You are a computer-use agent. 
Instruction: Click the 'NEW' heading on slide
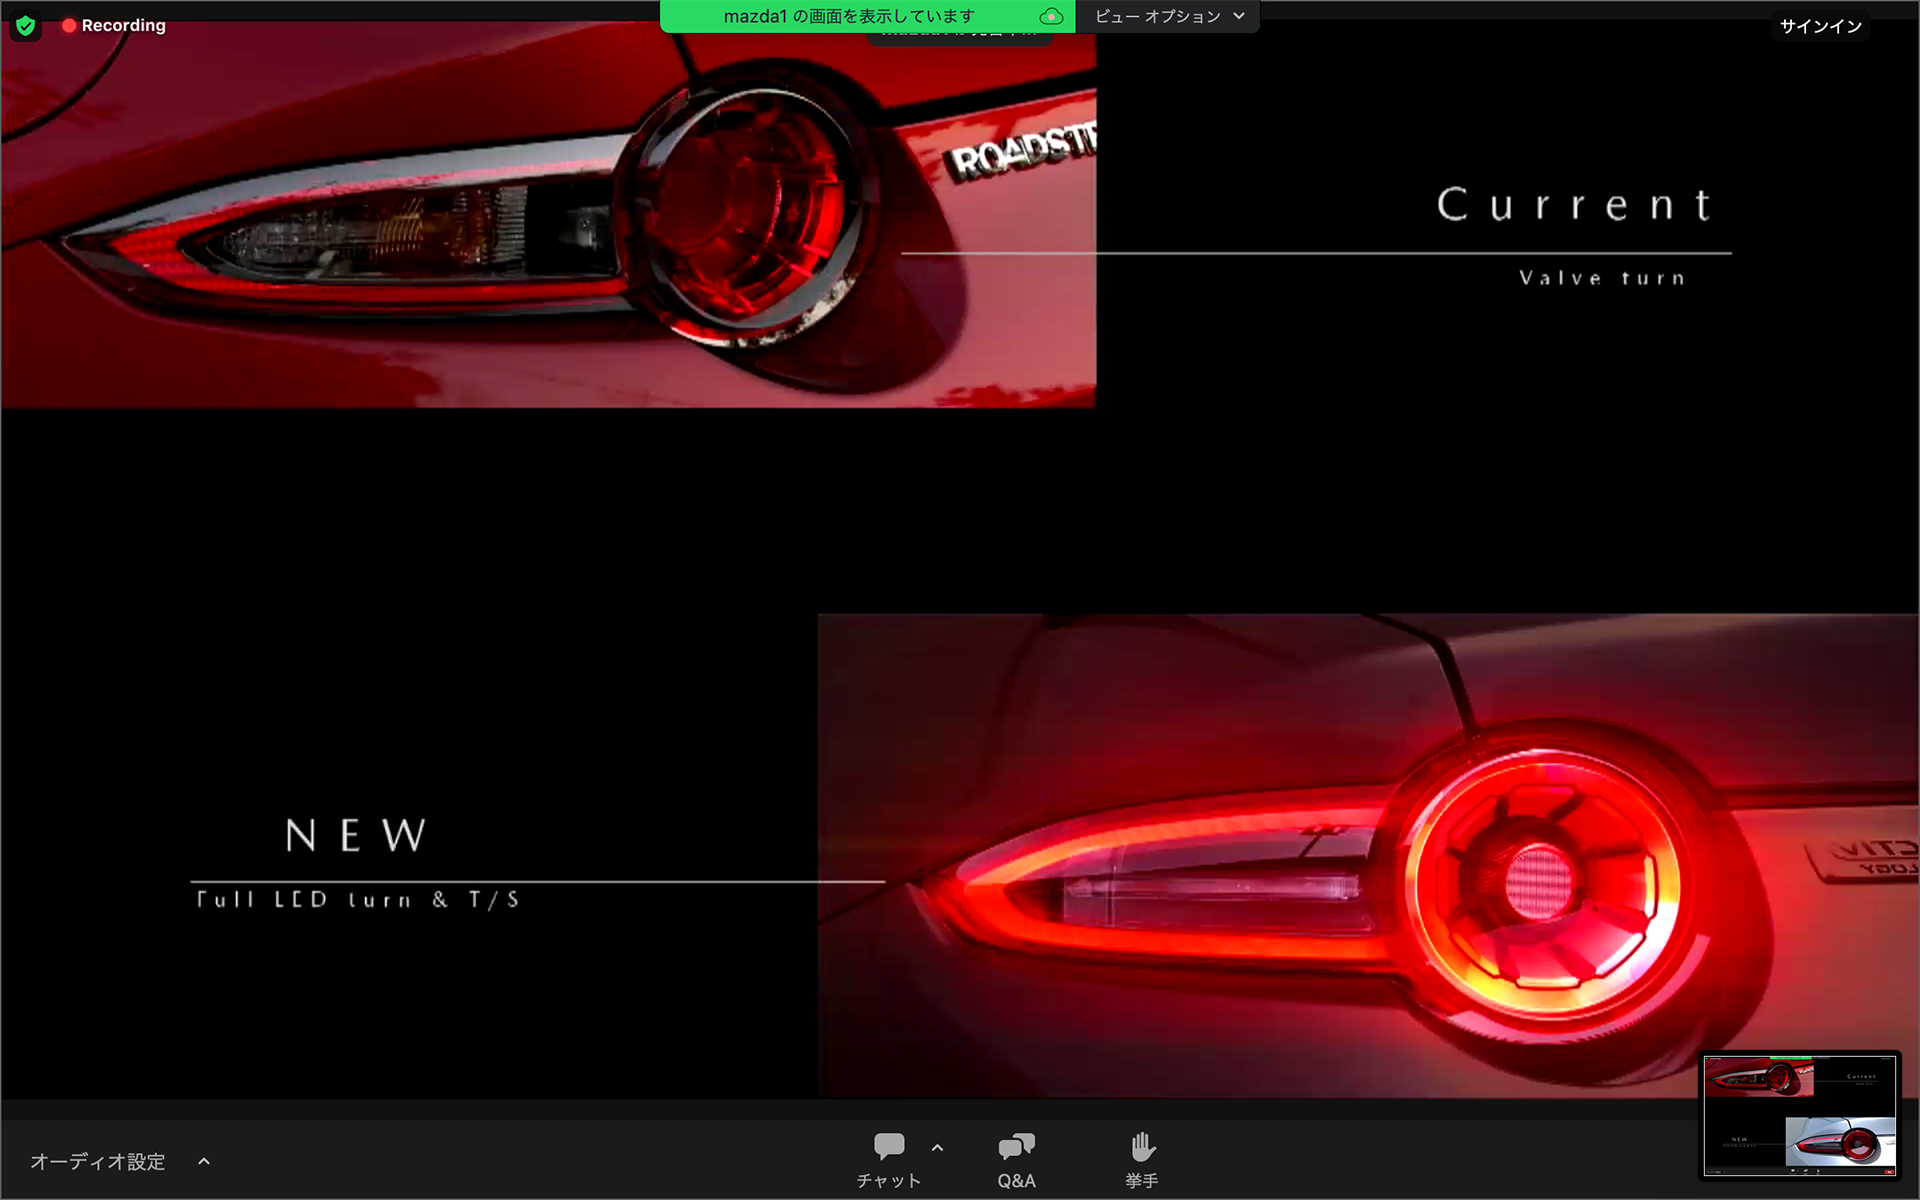tap(356, 835)
